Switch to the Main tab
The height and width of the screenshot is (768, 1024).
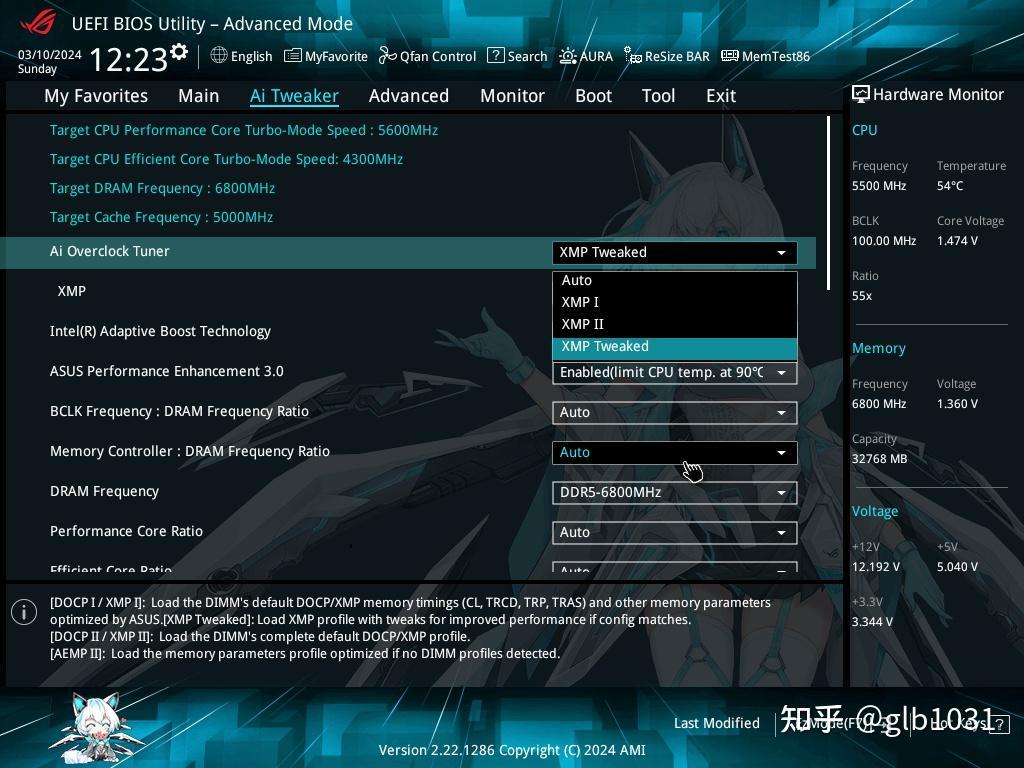click(x=199, y=96)
